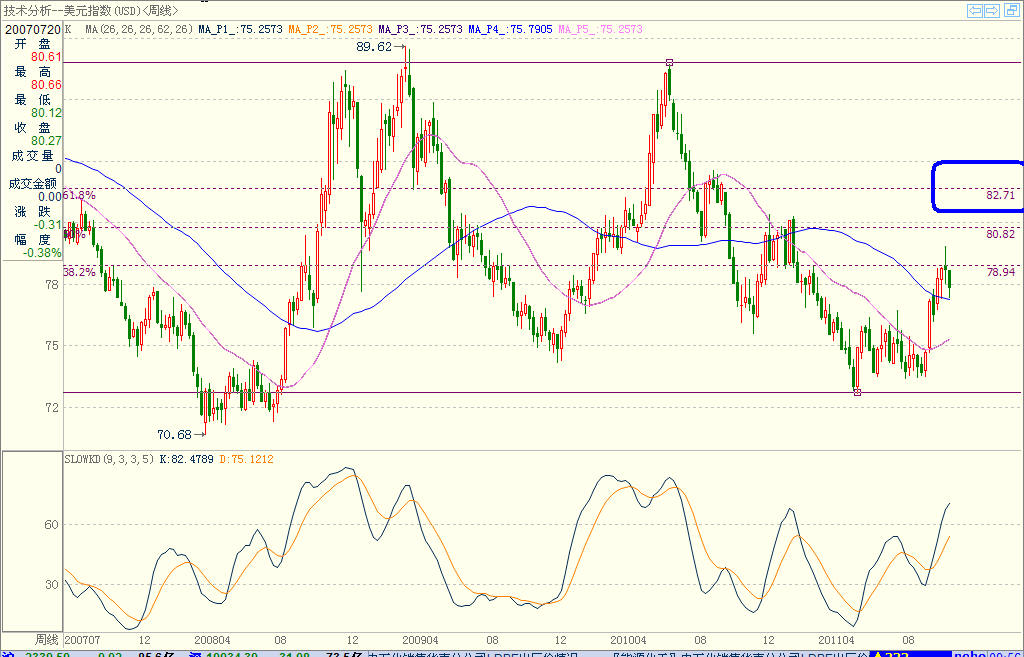Click the 开盘 value 80.61
Viewport: 1024px width, 657px height.
pos(46,57)
